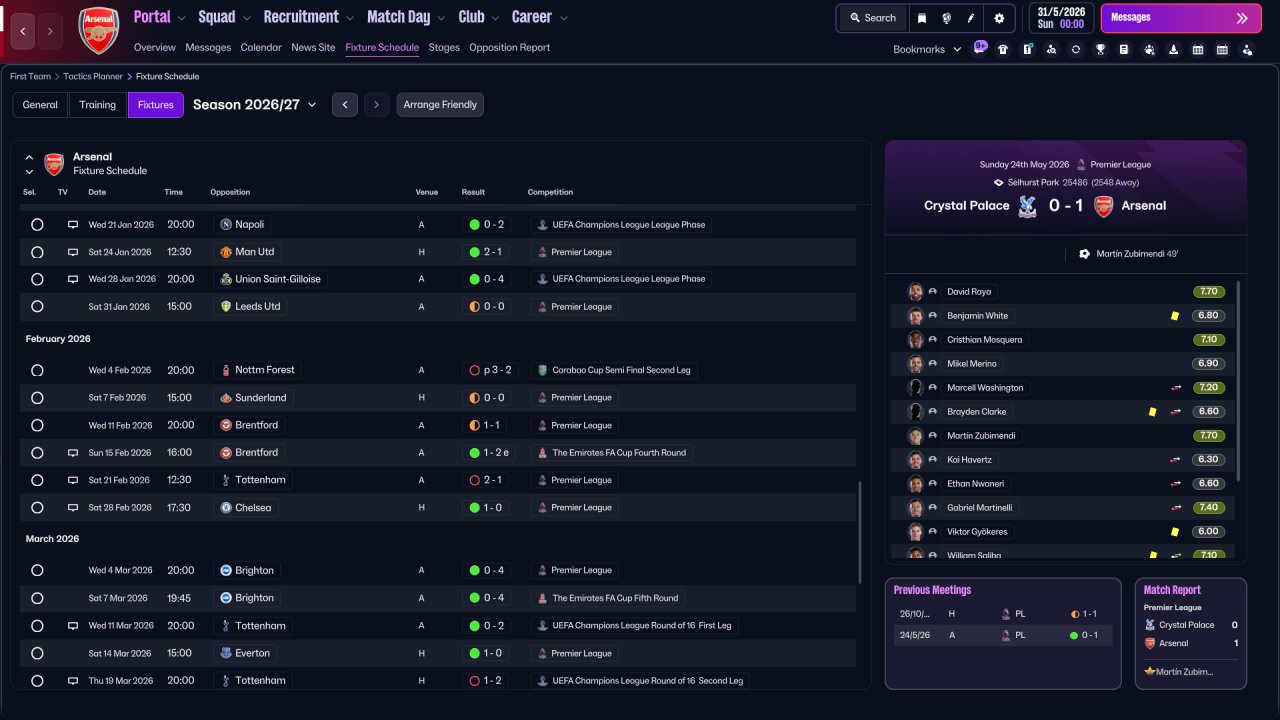The height and width of the screenshot is (720, 1280).
Task: Open settings via the gear icon
Action: click(999, 18)
